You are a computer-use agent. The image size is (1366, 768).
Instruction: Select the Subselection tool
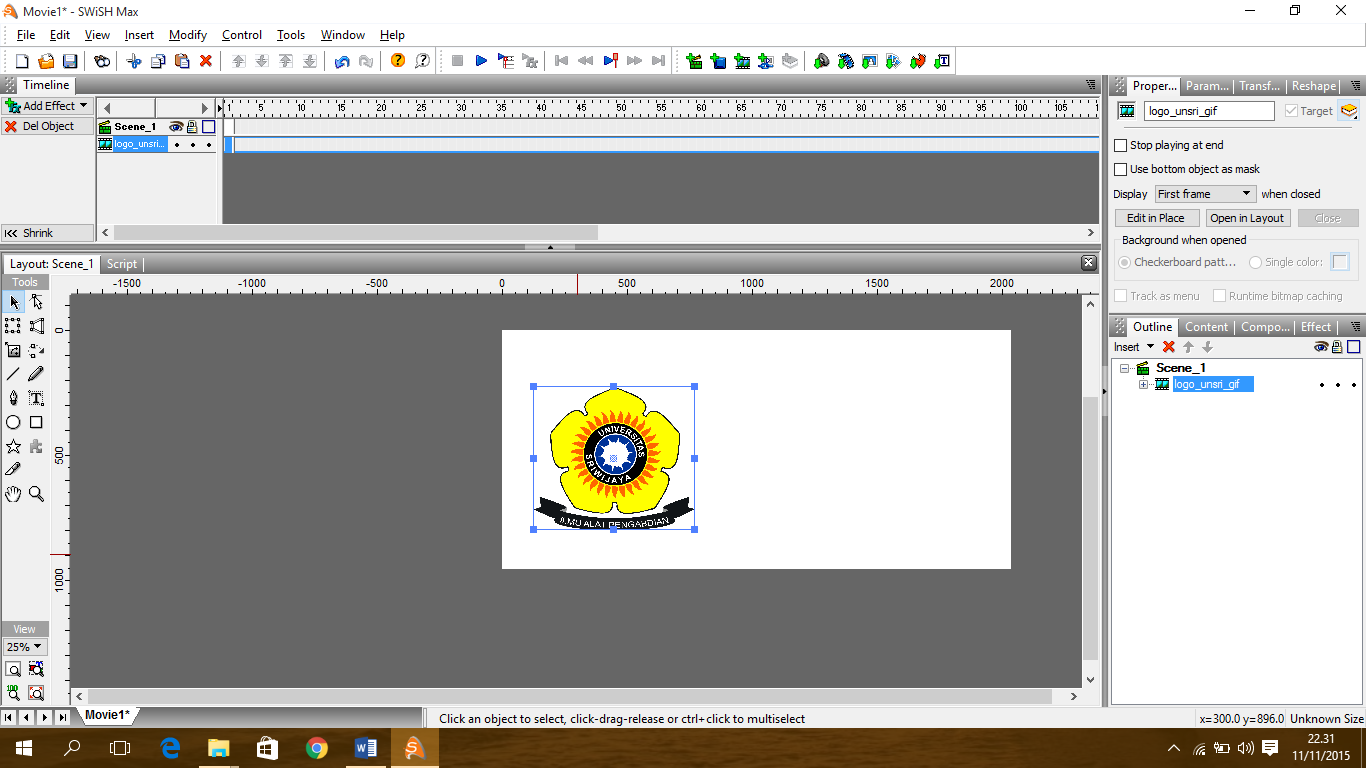tap(37, 302)
